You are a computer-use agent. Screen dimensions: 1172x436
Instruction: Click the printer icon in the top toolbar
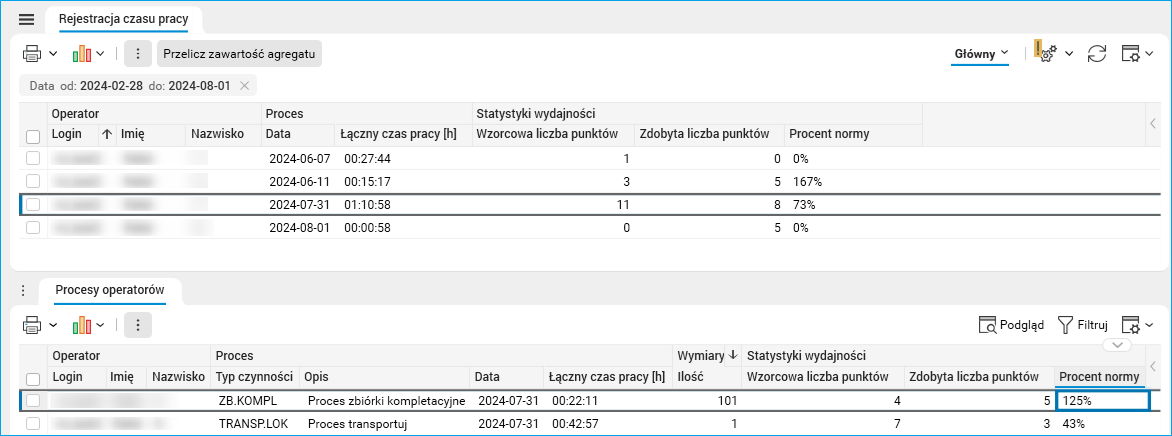point(32,54)
